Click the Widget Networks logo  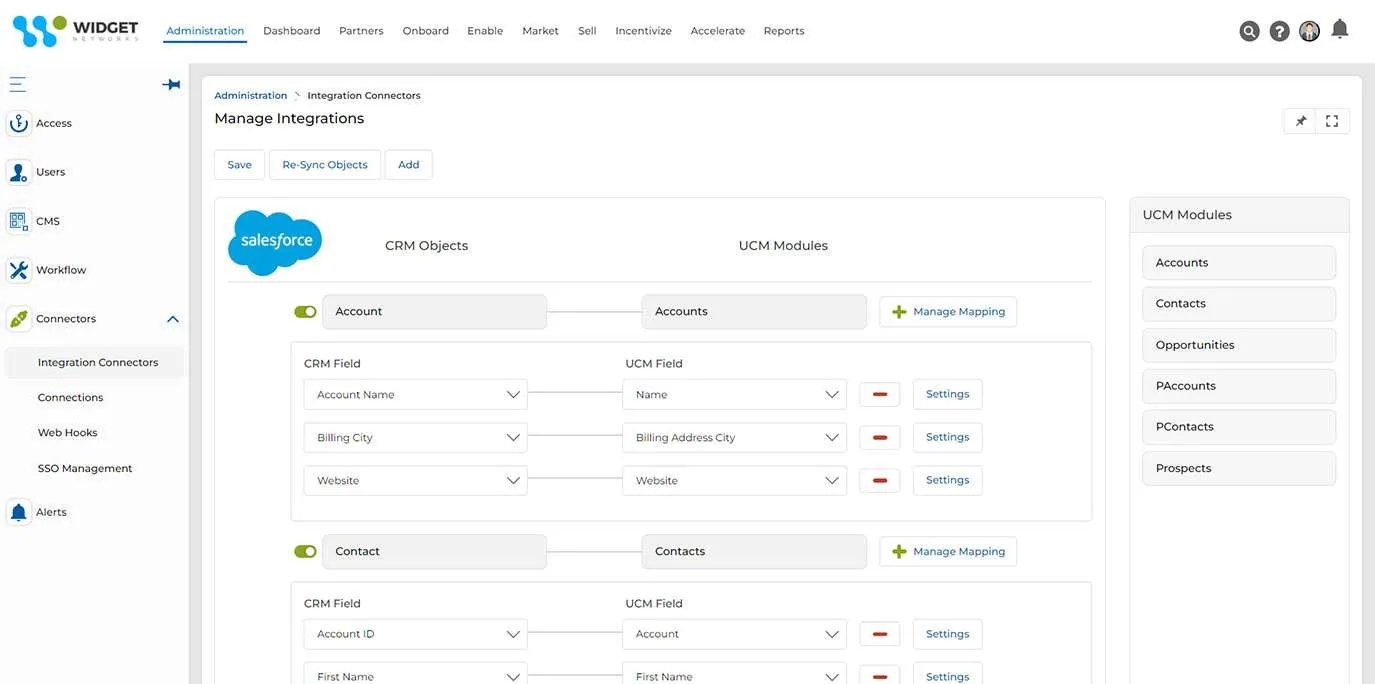click(75, 30)
